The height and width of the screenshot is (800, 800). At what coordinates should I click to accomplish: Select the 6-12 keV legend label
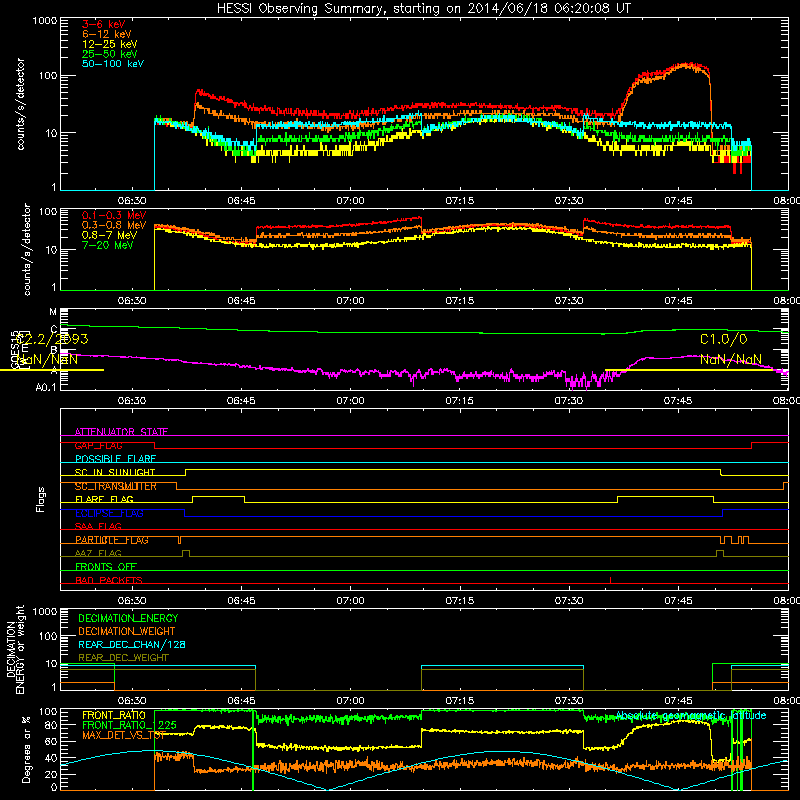click(x=107, y=34)
